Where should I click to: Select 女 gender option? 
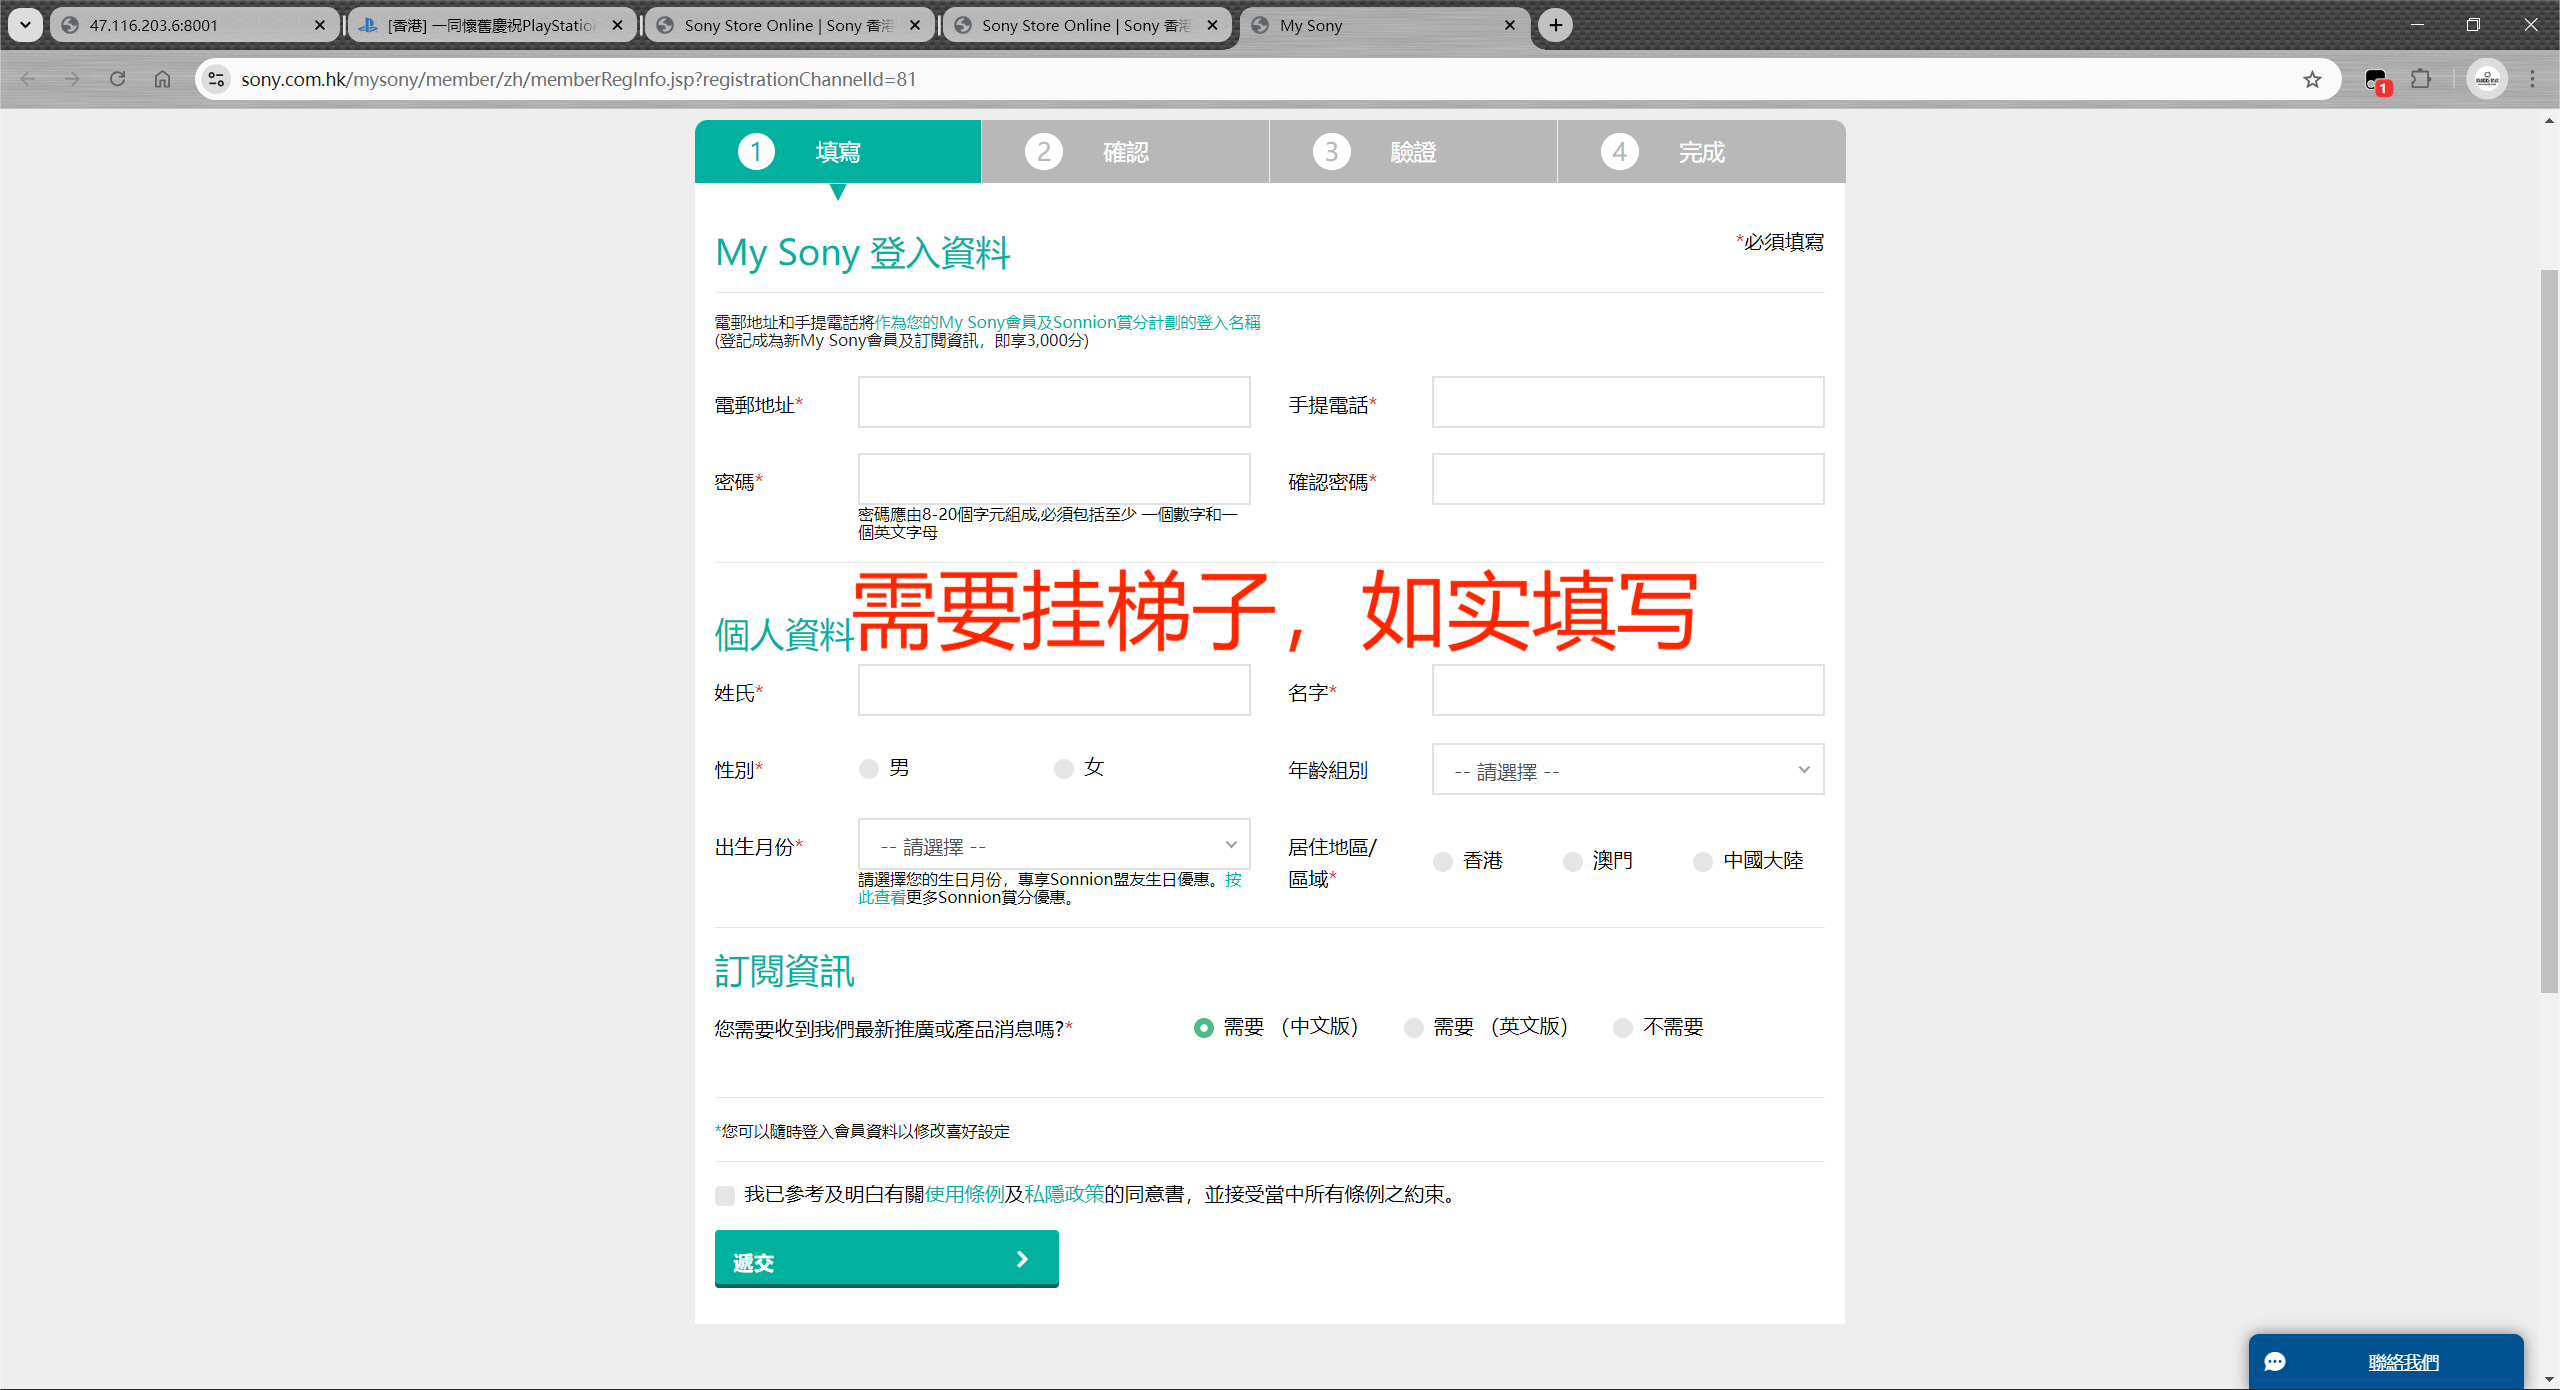[1064, 768]
